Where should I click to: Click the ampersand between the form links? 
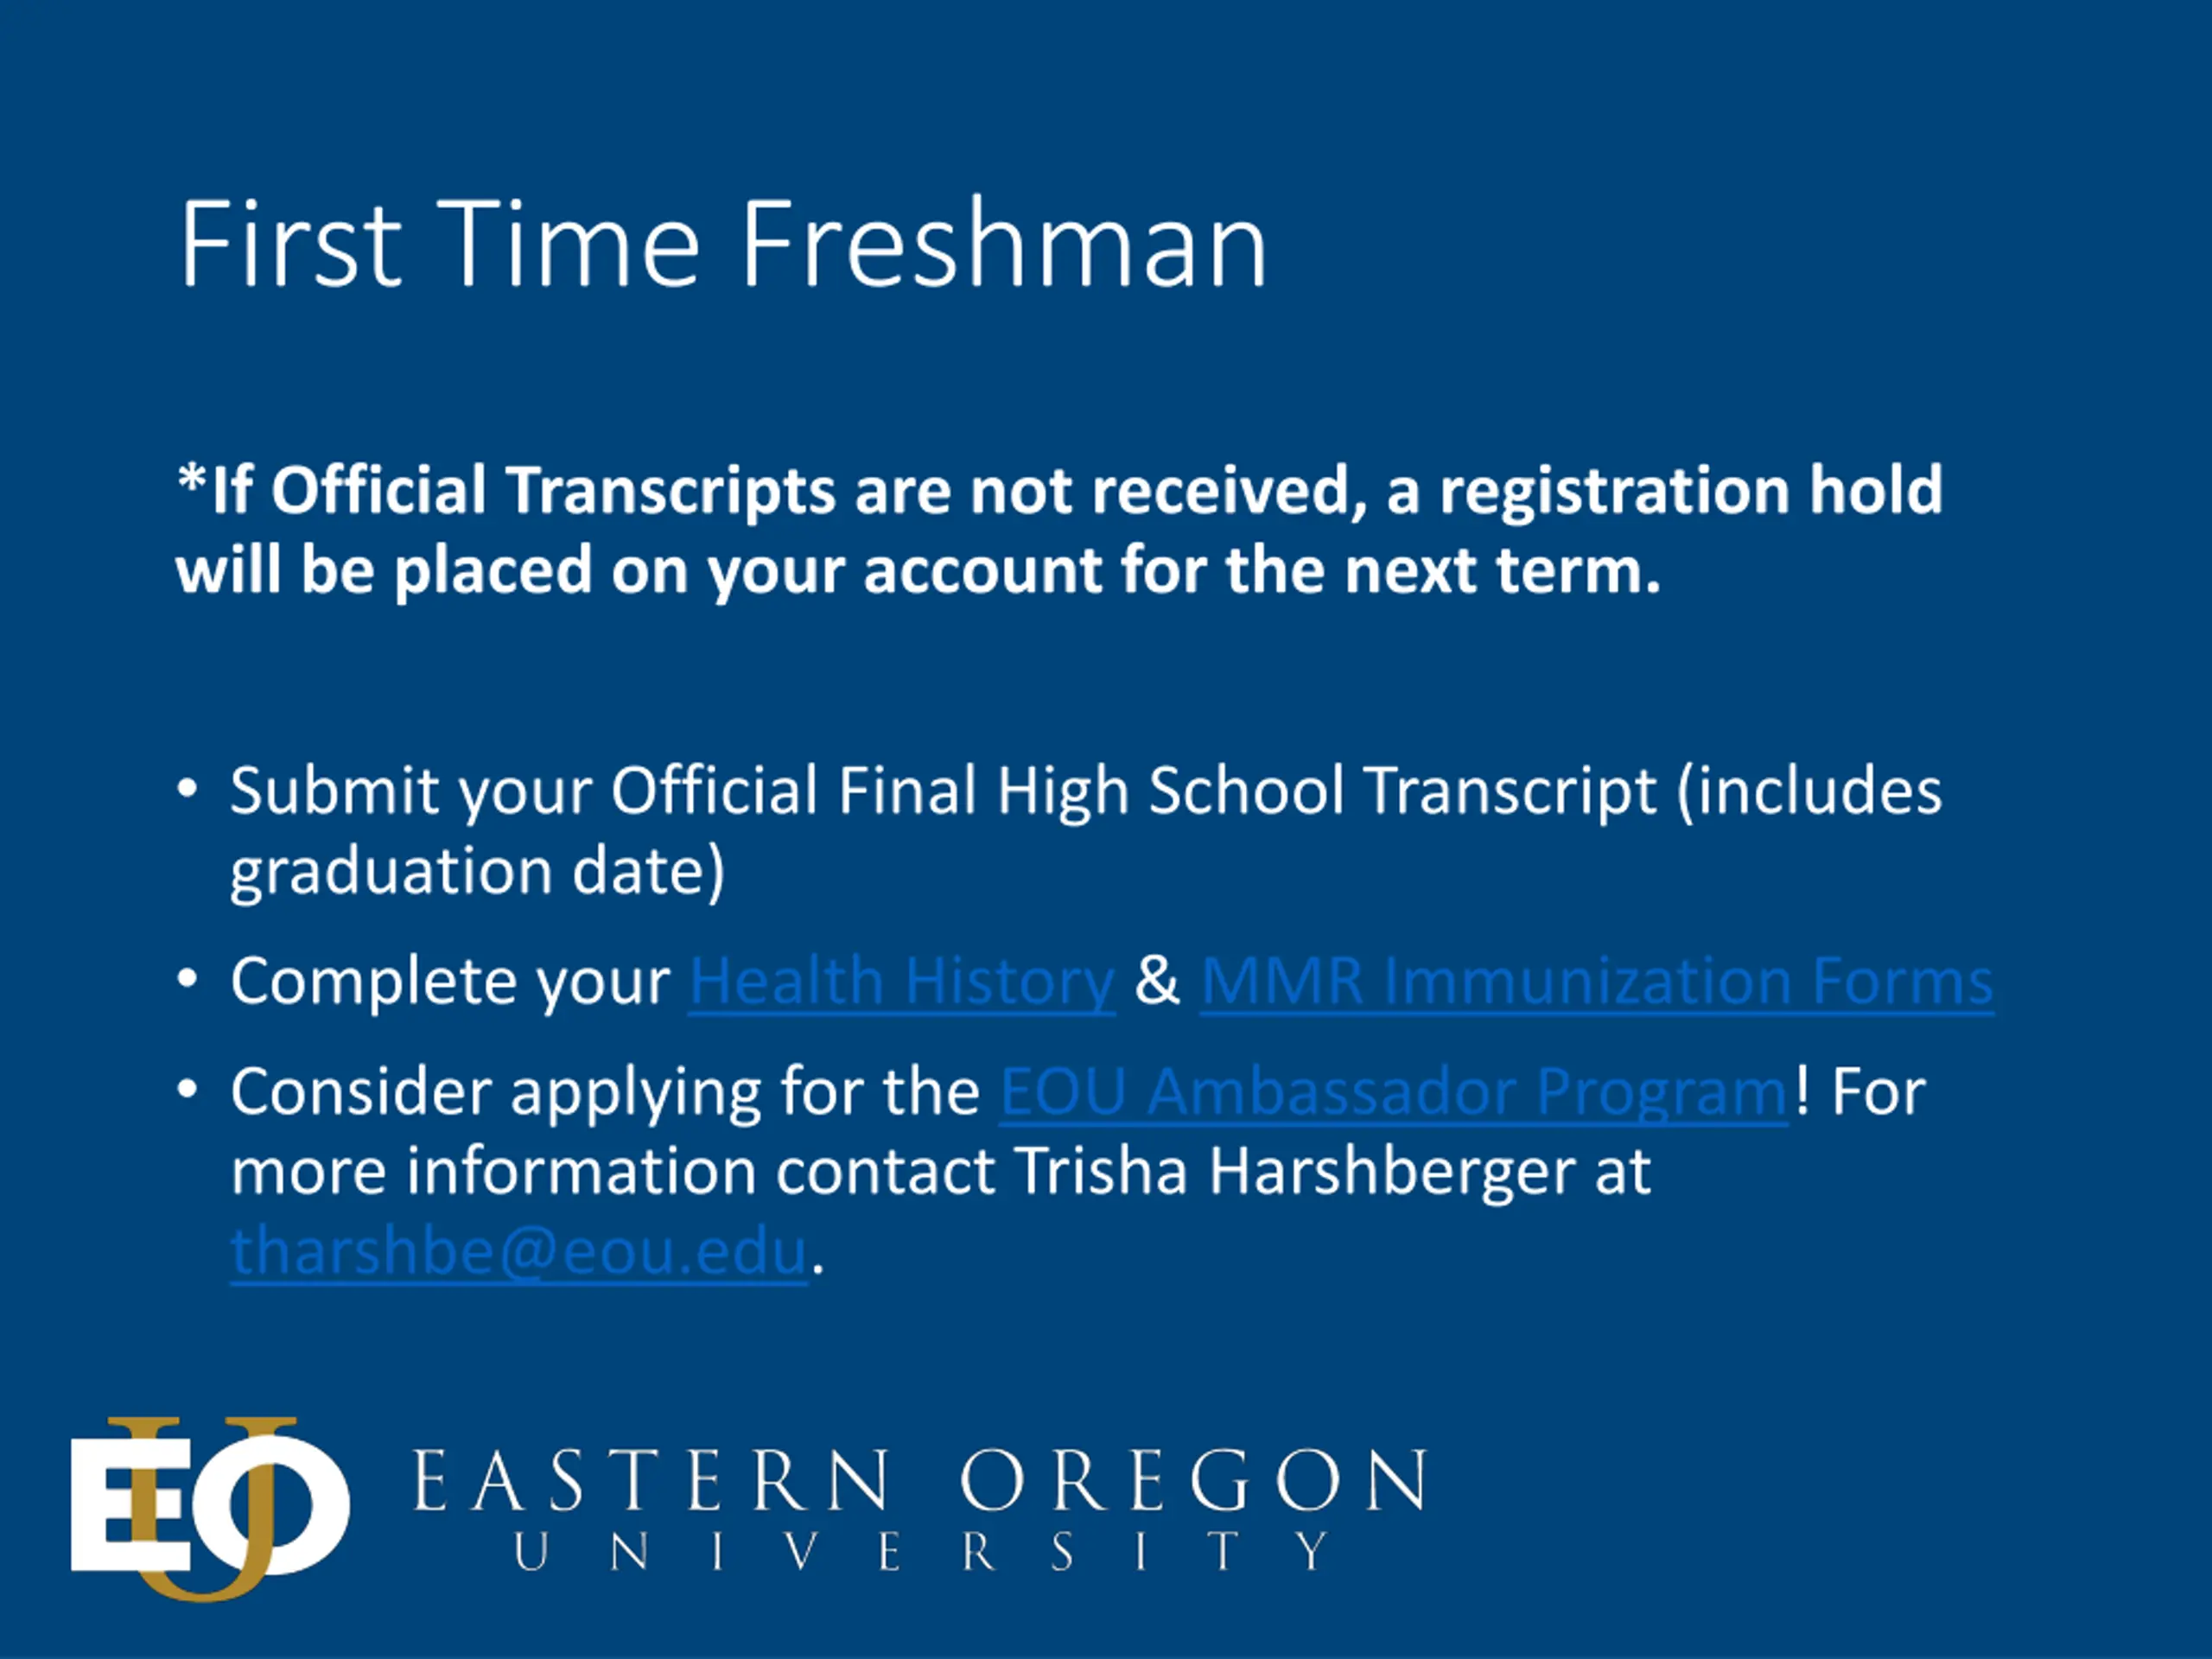point(1157,981)
